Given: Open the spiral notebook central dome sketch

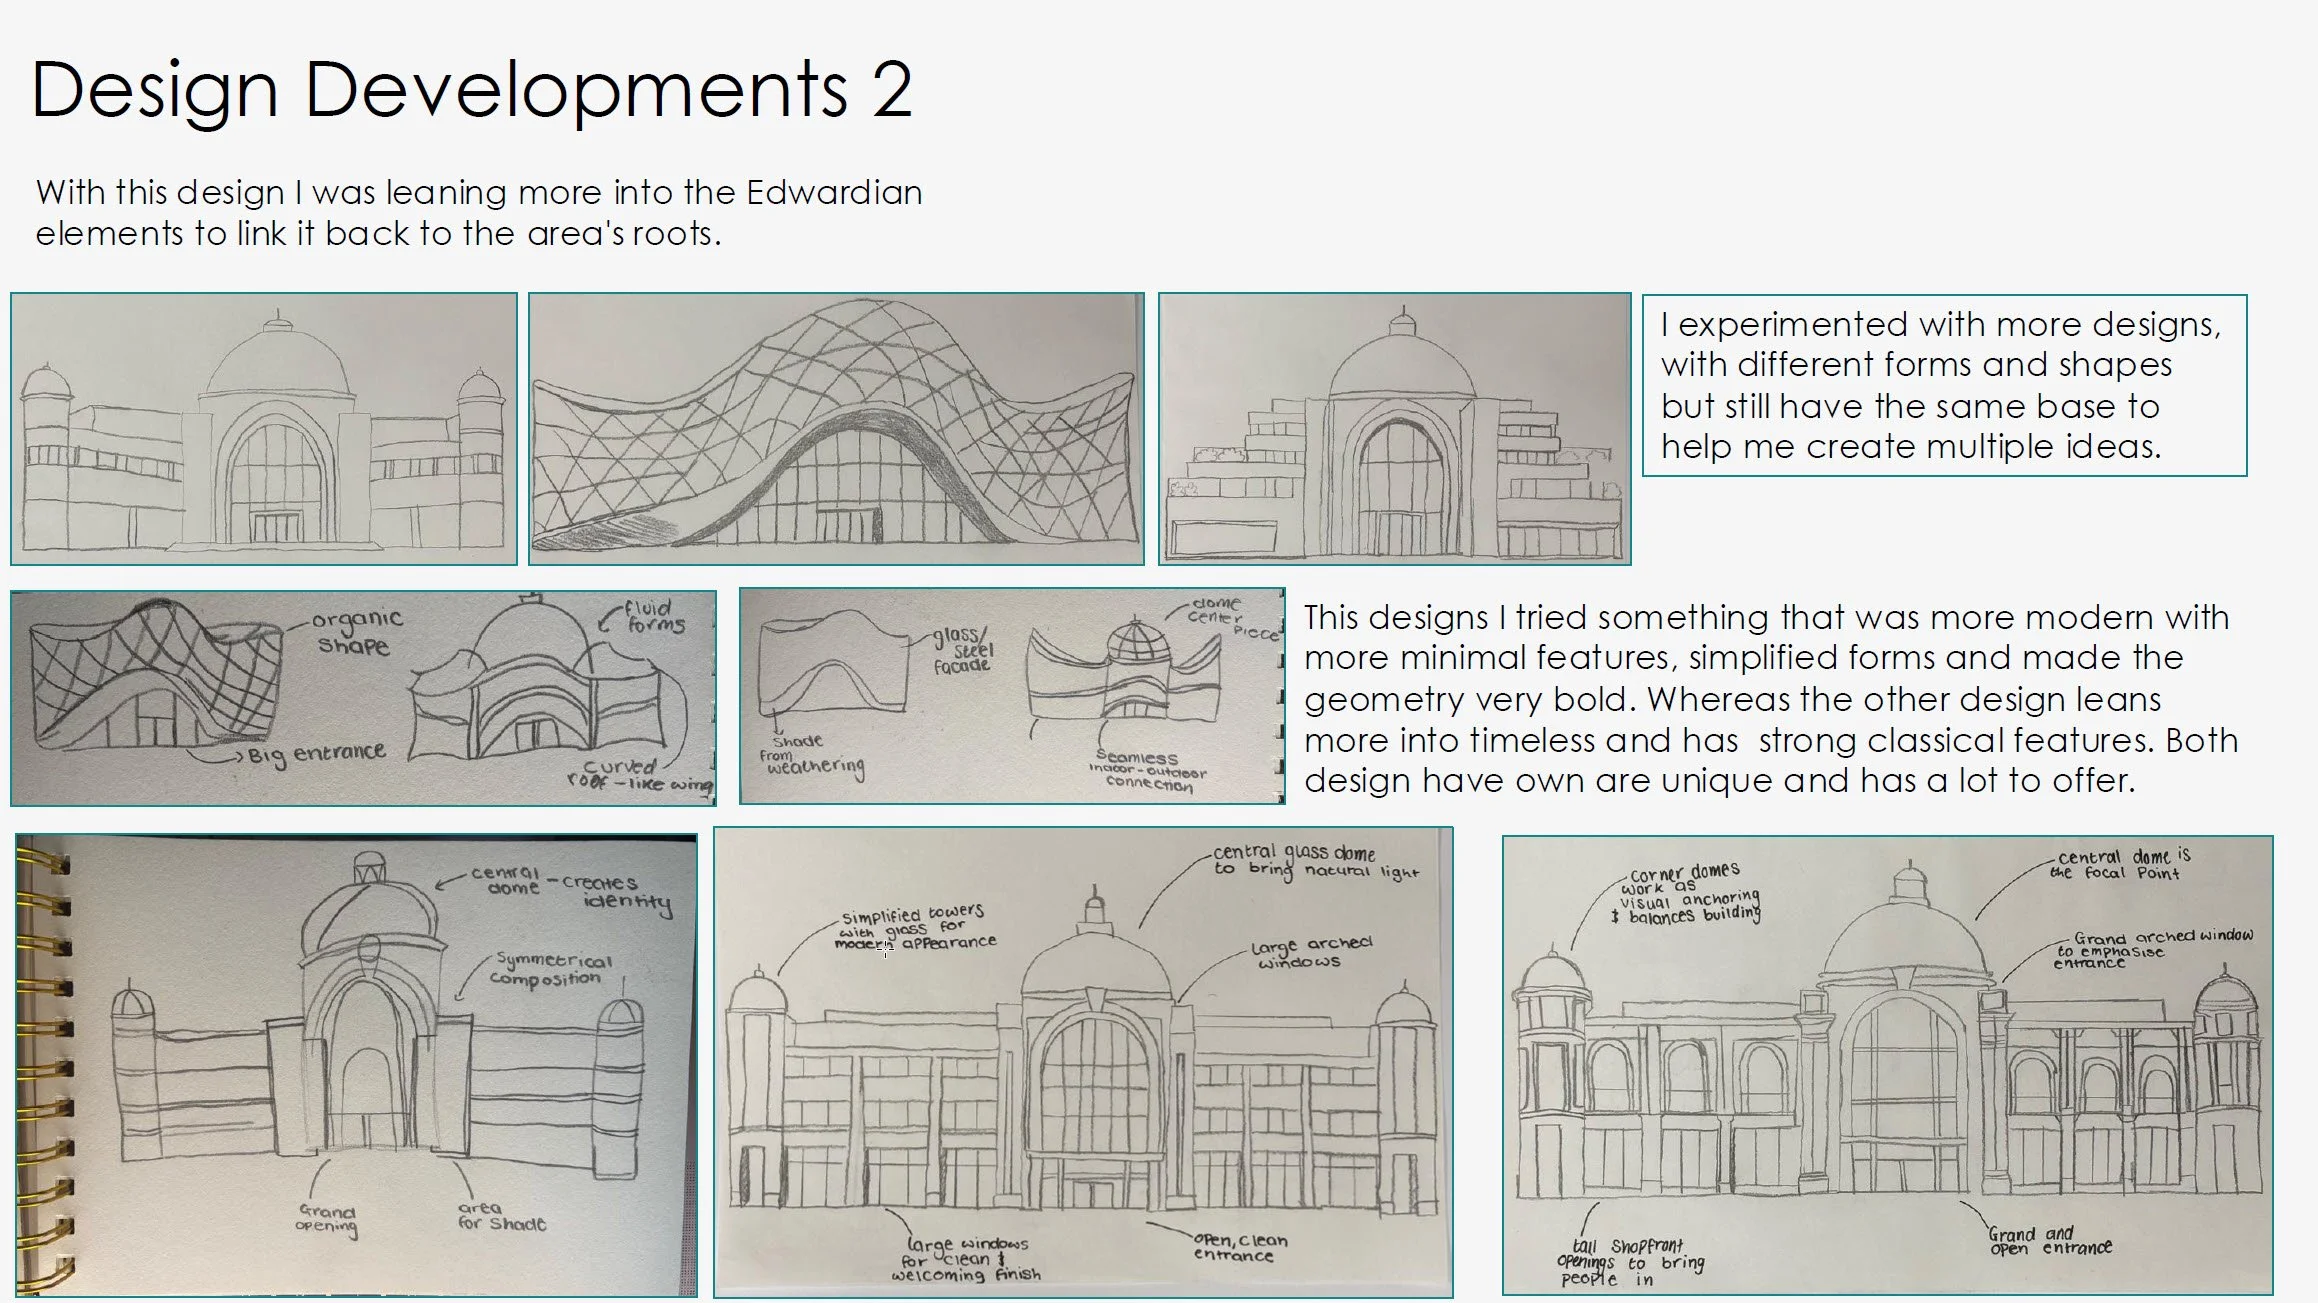Looking at the screenshot, I should click(x=357, y=1065).
